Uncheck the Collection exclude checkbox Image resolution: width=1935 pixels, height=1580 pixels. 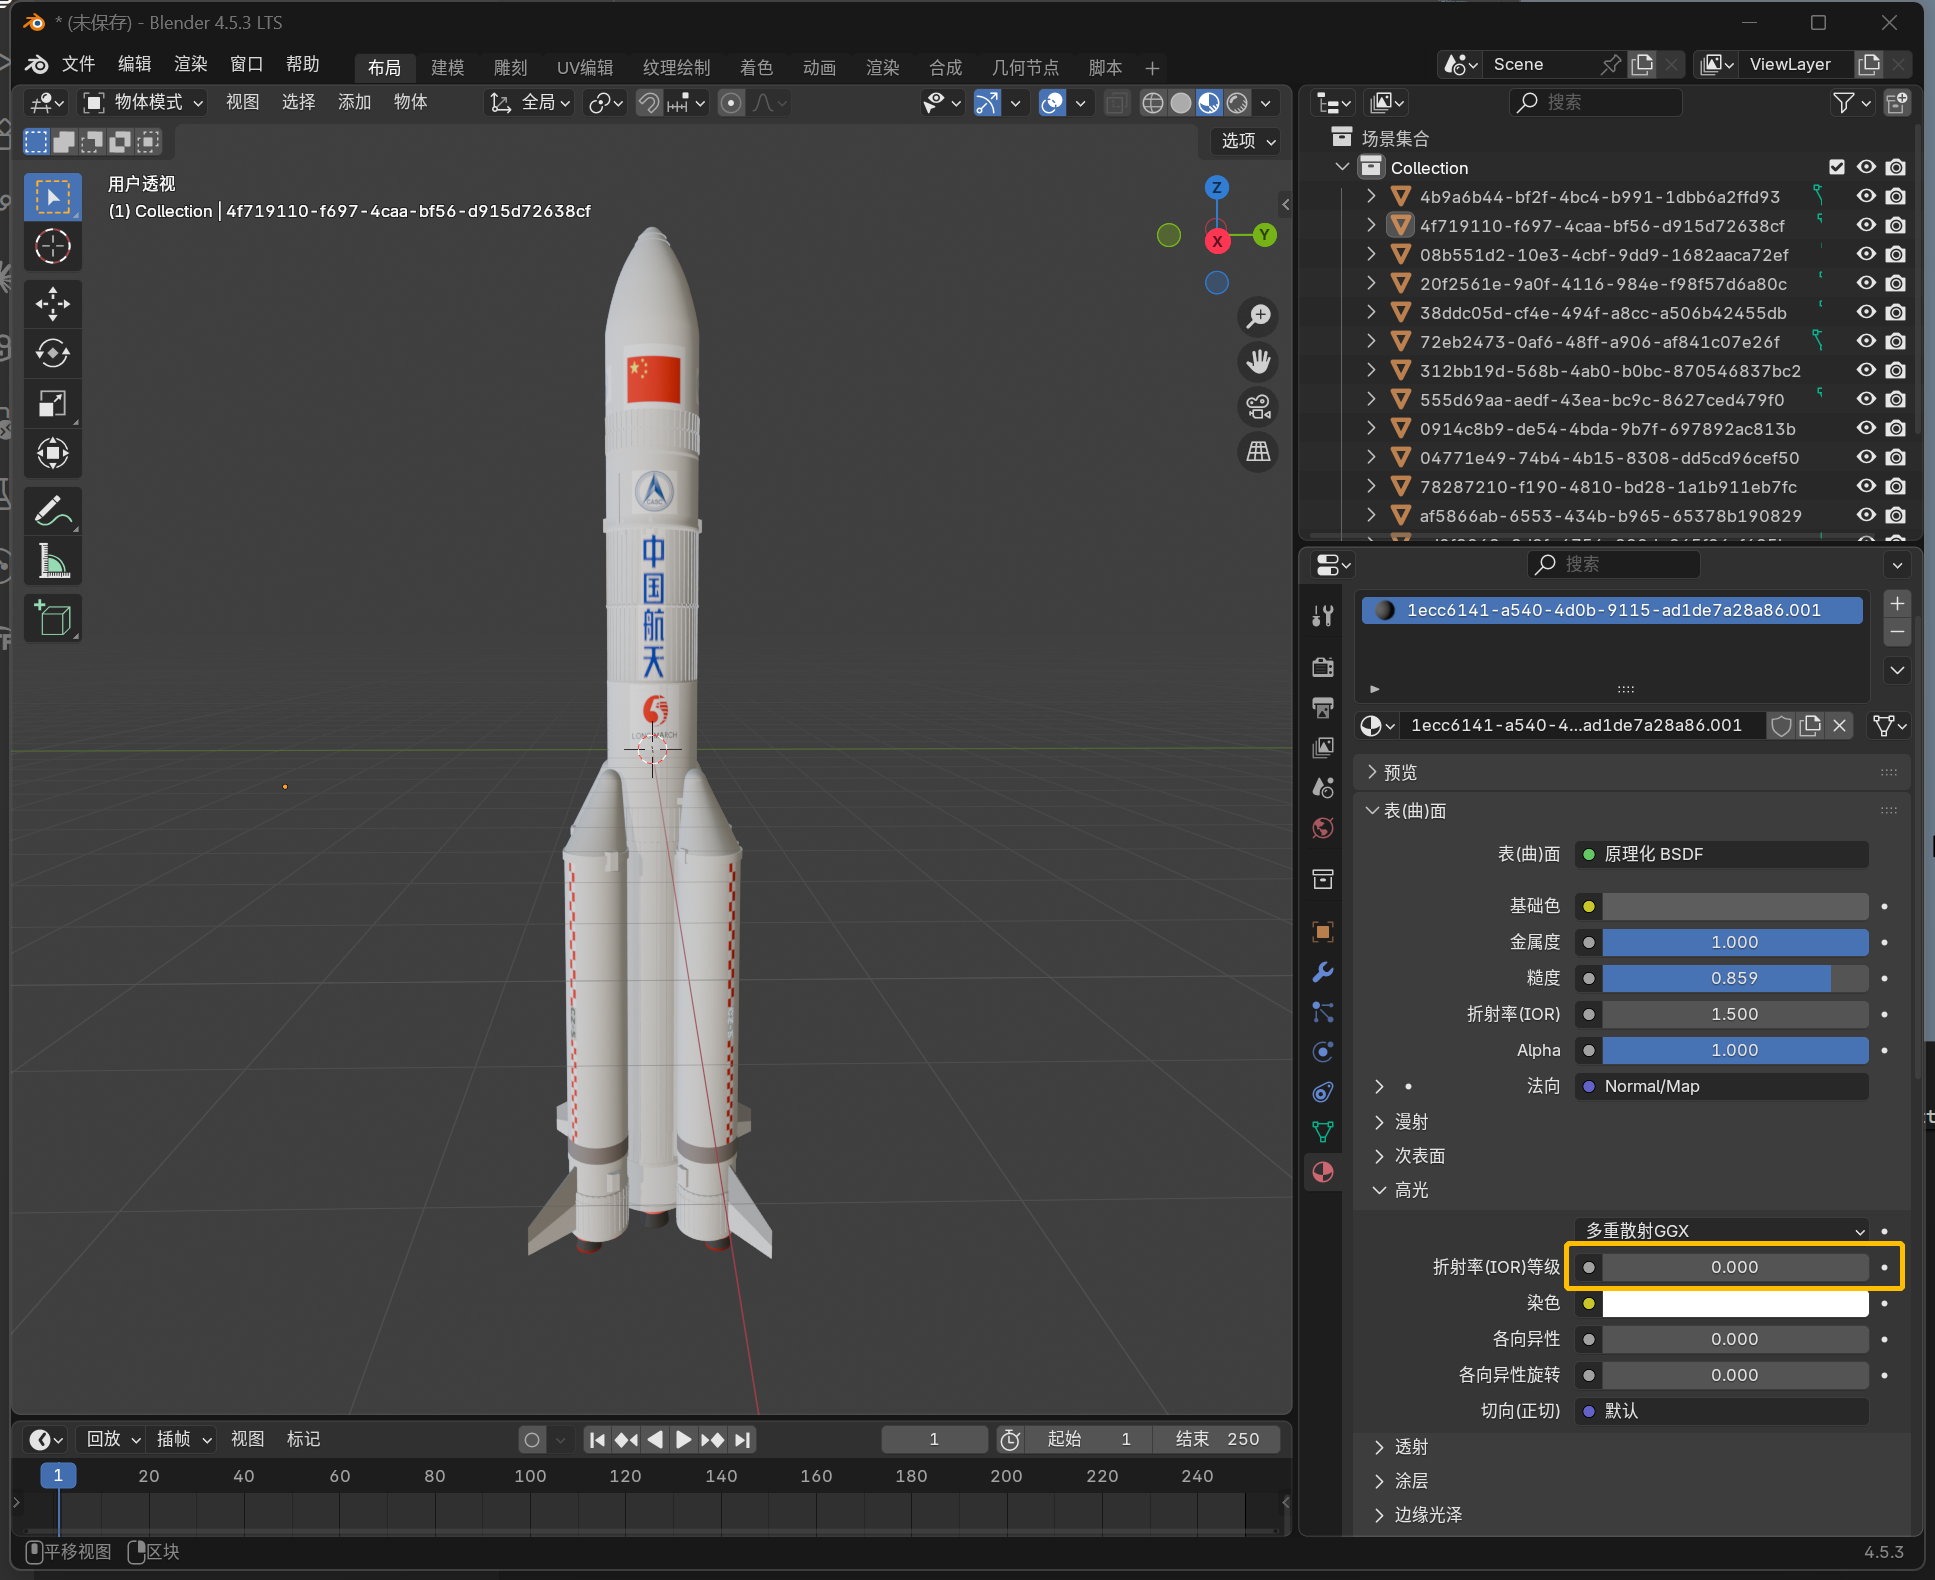1837,167
